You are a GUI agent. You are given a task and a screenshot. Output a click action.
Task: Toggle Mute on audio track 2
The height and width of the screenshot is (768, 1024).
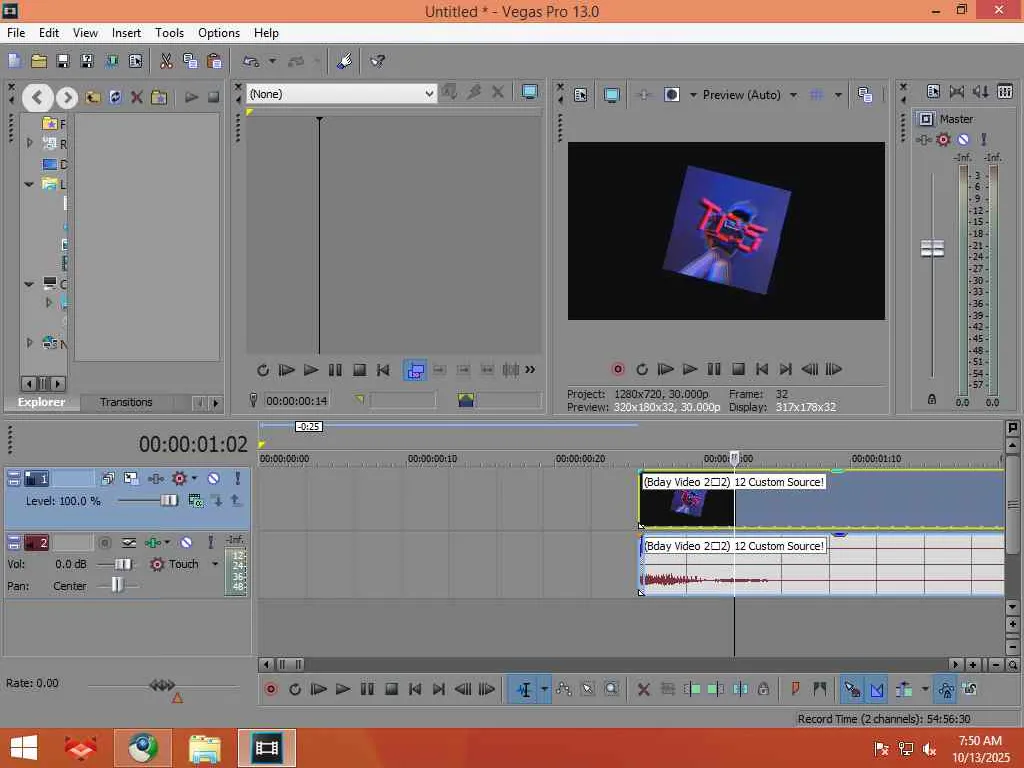[x=186, y=543]
